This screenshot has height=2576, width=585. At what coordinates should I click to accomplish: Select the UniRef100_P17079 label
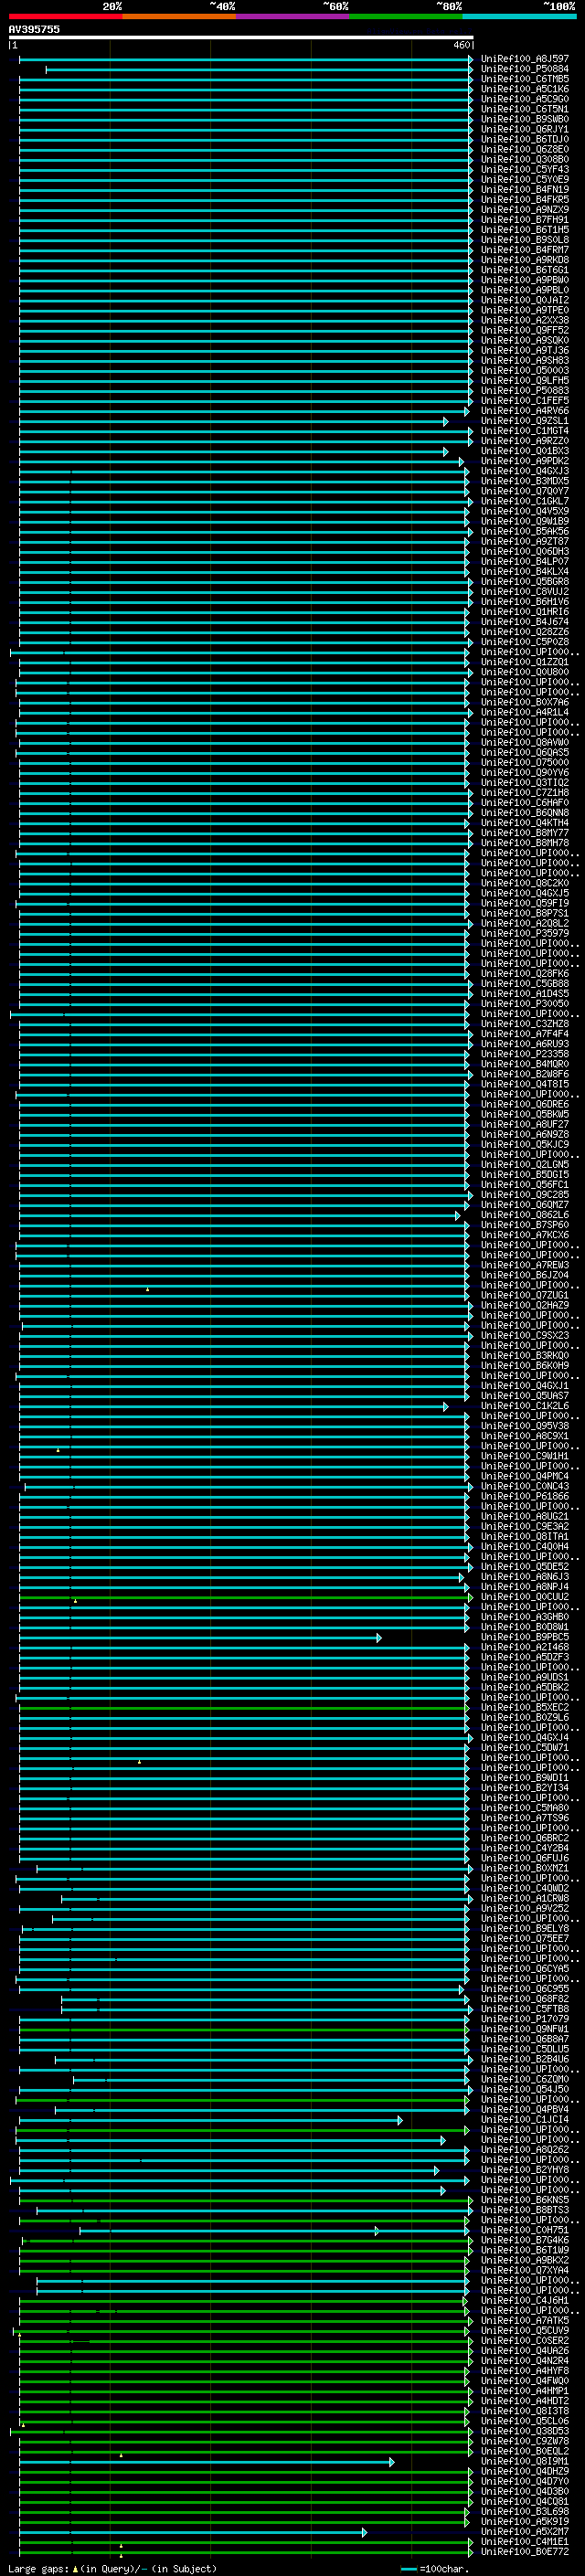[x=525, y=2019]
